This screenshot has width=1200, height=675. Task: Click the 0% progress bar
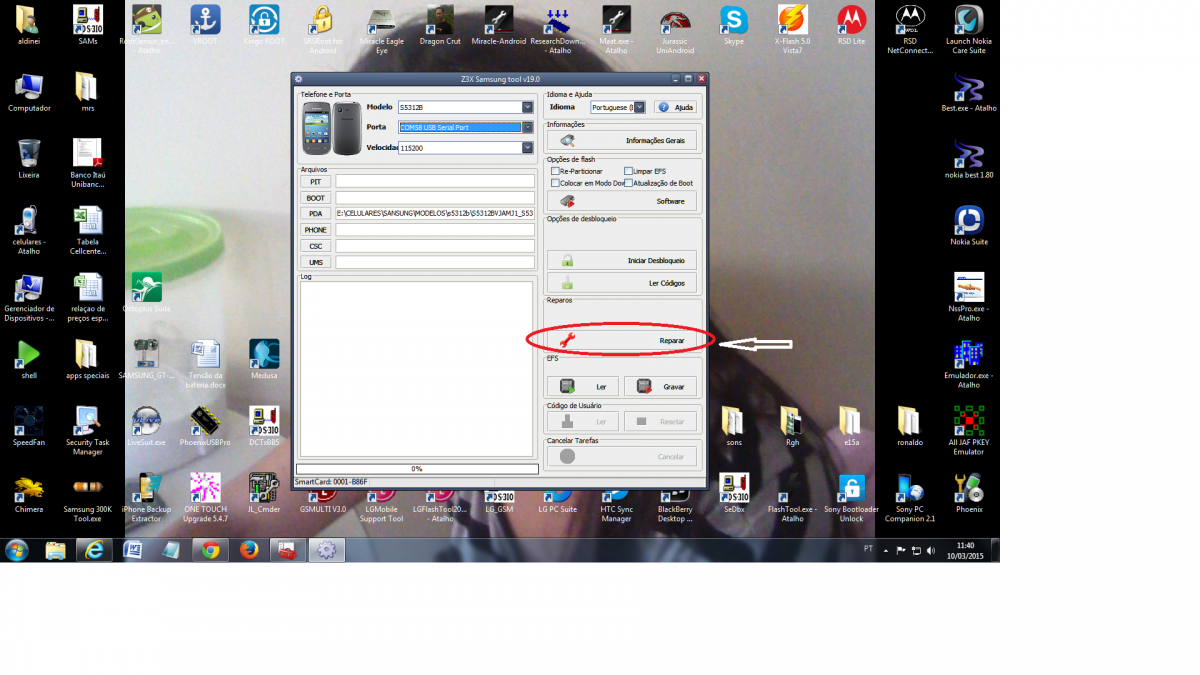(417, 468)
